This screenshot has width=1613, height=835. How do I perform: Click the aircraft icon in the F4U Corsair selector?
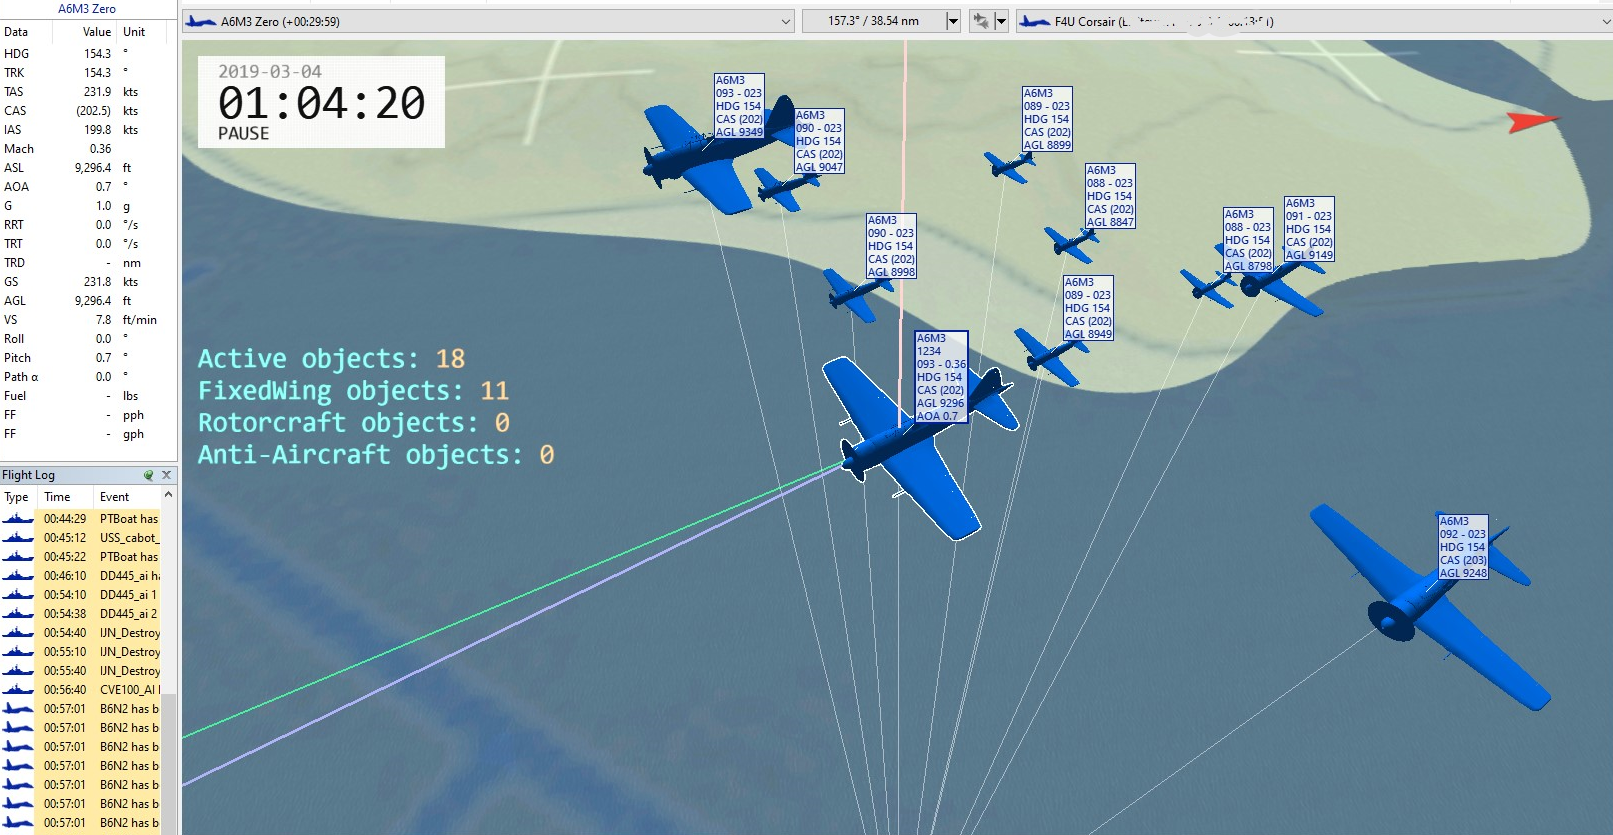click(1035, 21)
